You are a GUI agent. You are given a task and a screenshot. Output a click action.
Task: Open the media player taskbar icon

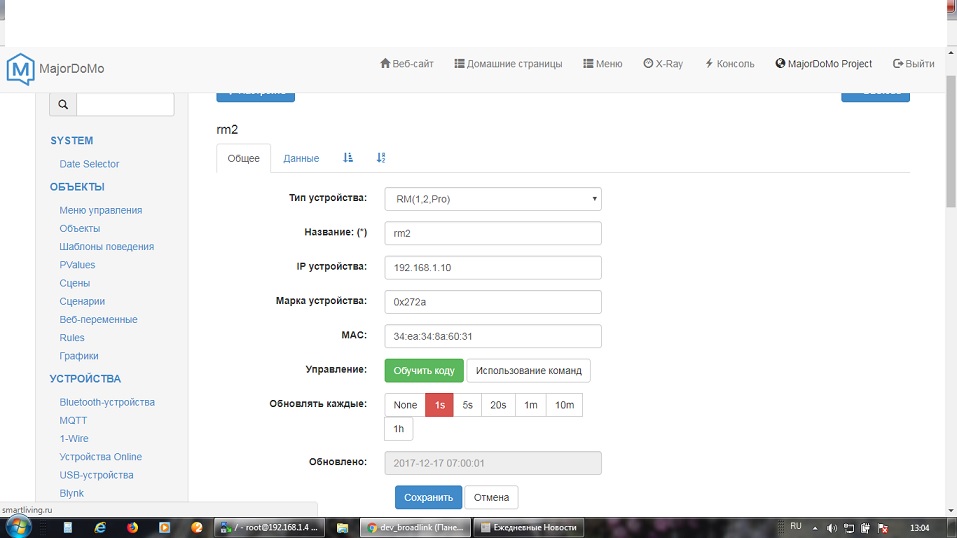click(x=164, y=528)
